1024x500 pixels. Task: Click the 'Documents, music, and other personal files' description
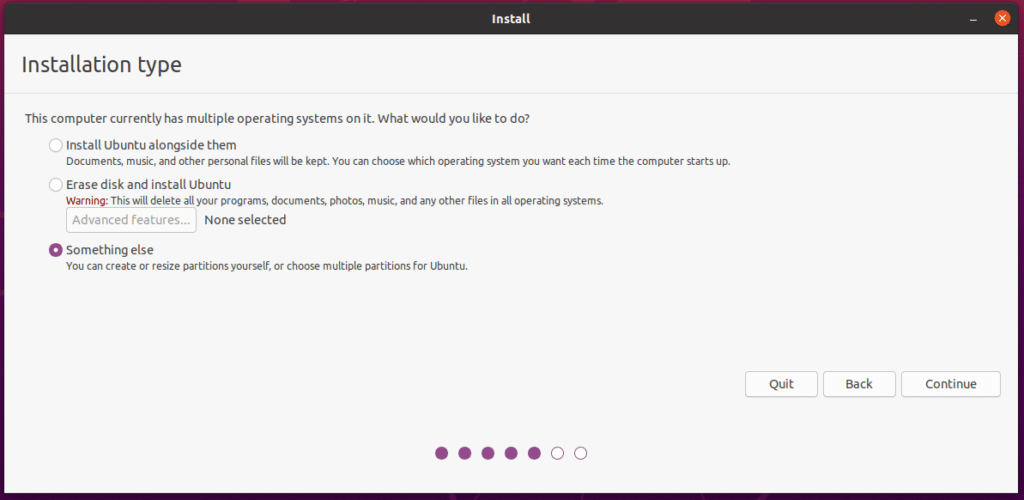(398, 161)
